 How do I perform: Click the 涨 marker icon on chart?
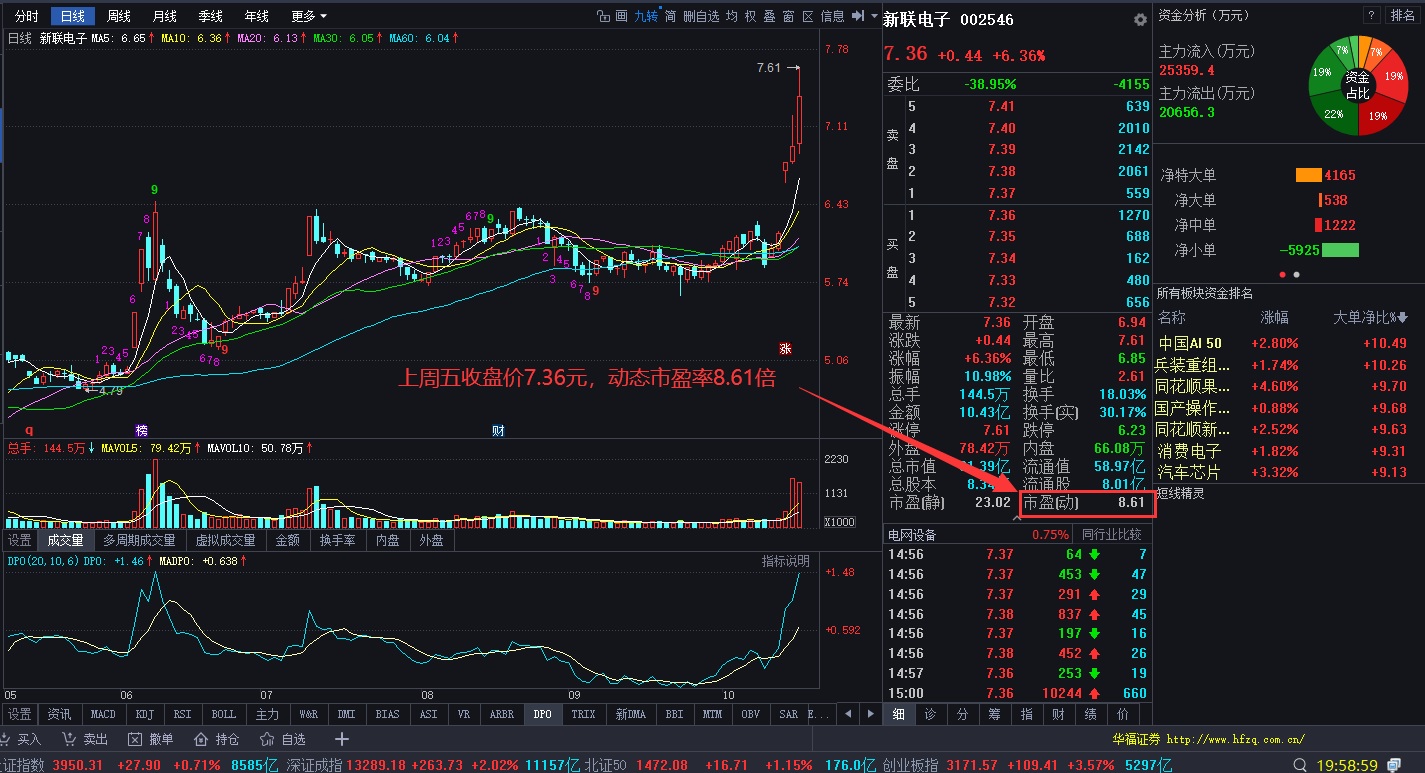786,348
